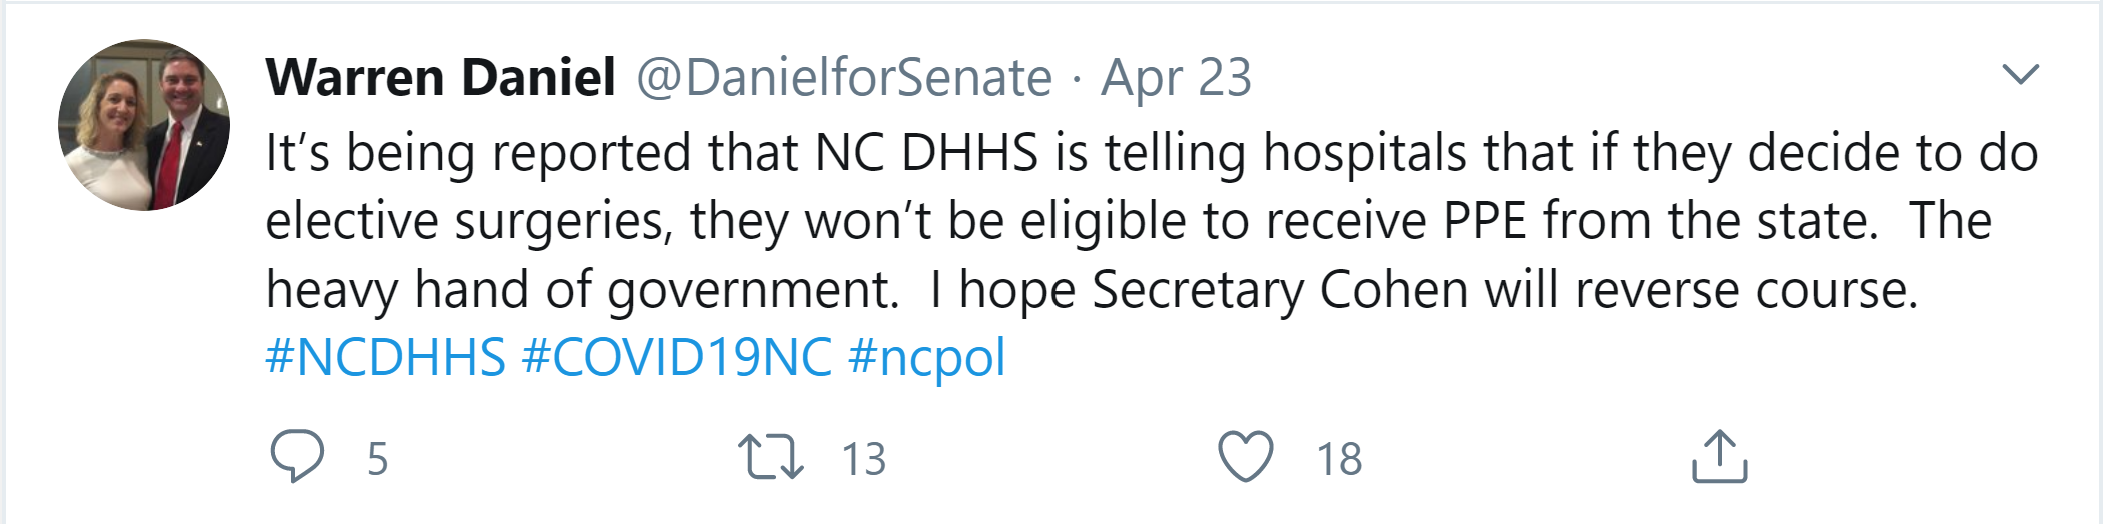Click the reply speech bubble icon
Screen dimensions: 2104x524
297,456
